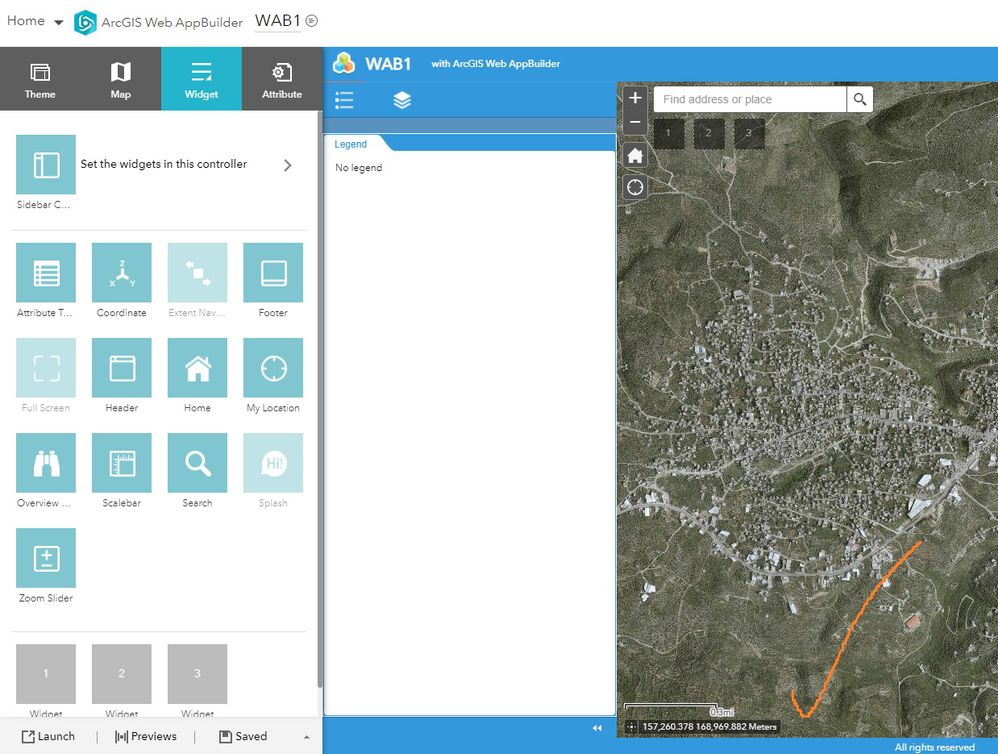Select the Legend panel tab
Image resolution: width=998 pixels, height=754 pixels.
click(x=351, y=144)
